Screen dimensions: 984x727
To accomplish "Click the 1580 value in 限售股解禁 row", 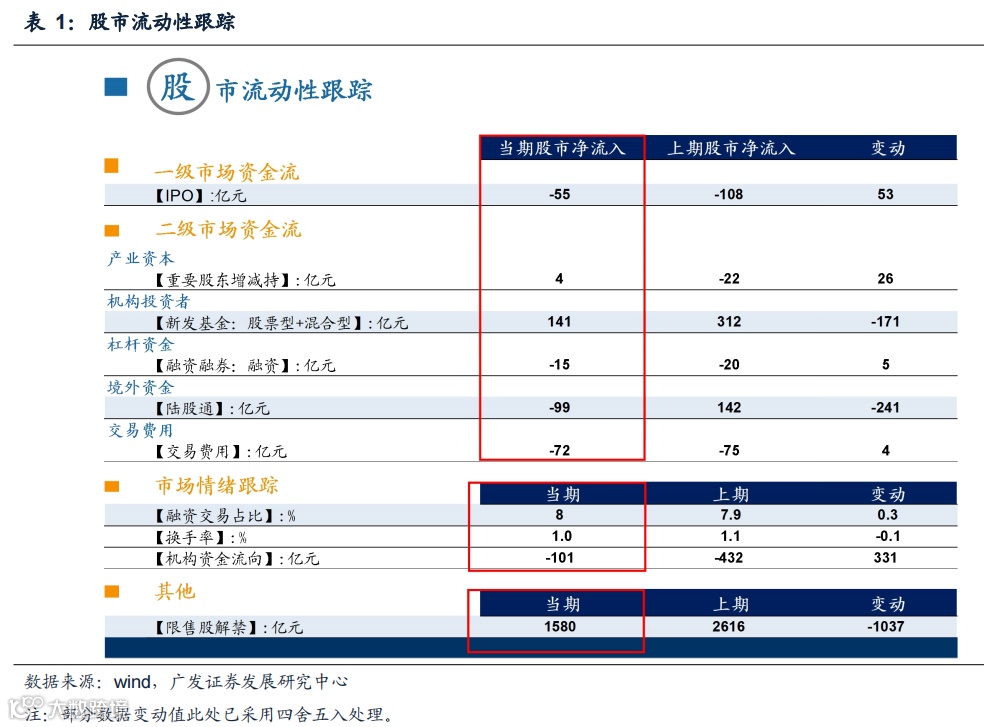I will pyautogui.click(x=560, y=627).
